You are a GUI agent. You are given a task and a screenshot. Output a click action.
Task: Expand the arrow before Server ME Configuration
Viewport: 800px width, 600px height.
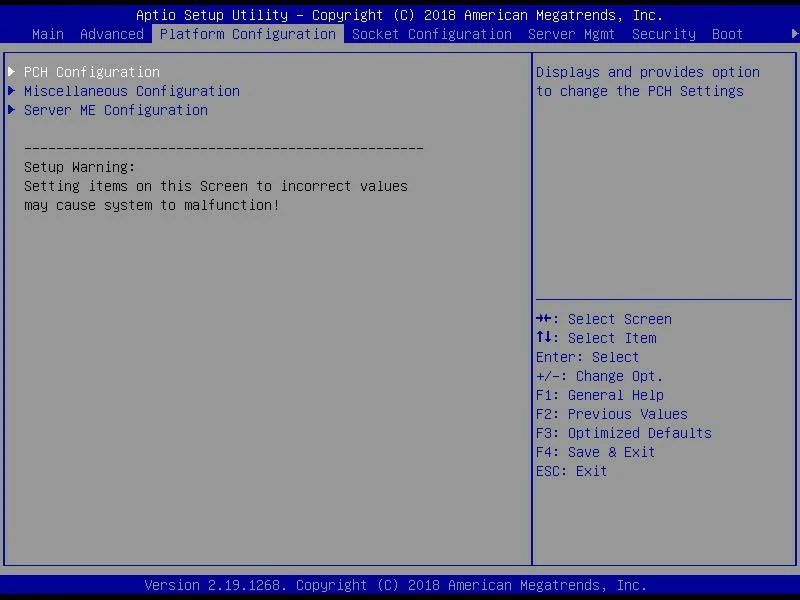click(12, 110)
